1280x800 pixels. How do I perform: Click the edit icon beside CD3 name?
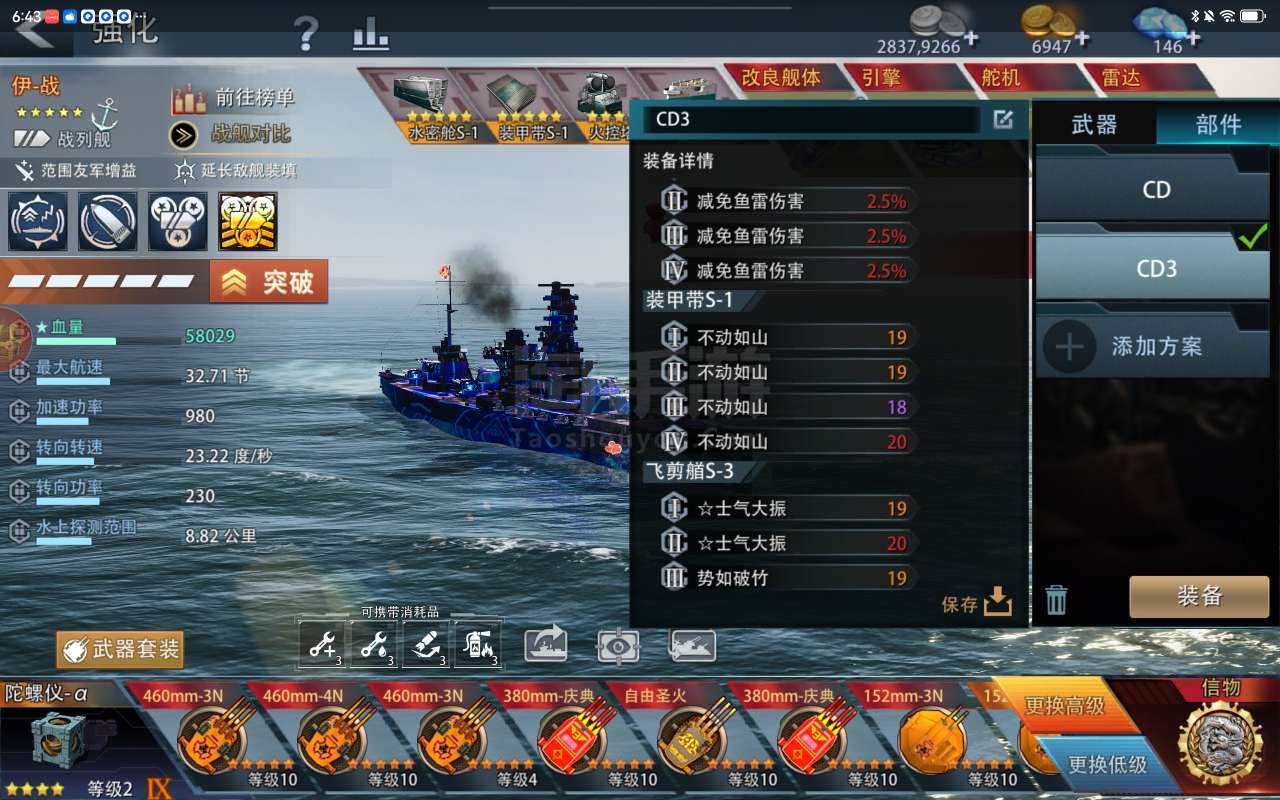tap(1003, 120)
